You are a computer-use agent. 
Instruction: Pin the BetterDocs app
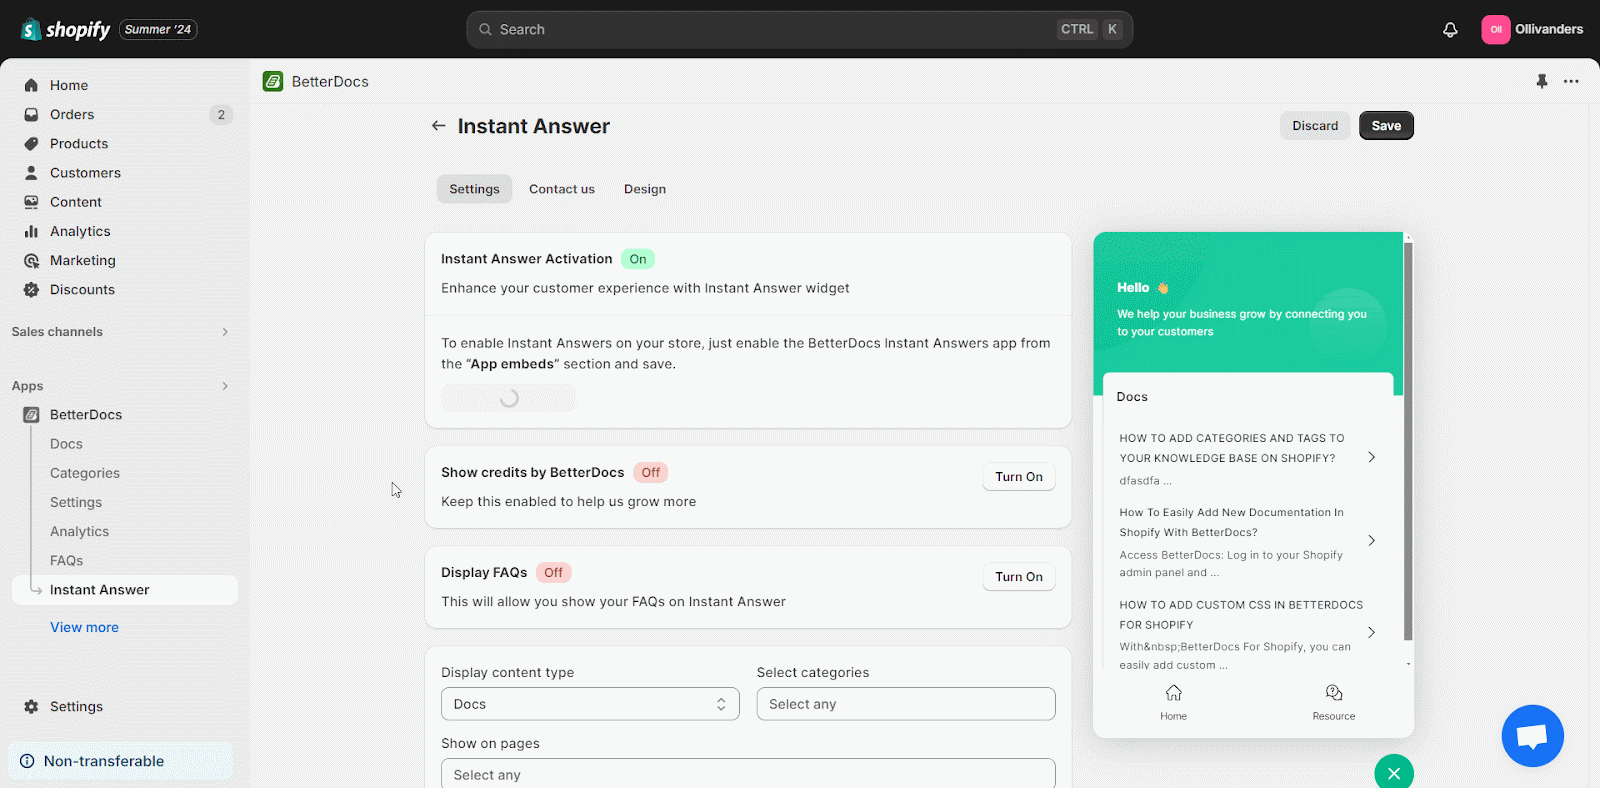click(1542, 81)
